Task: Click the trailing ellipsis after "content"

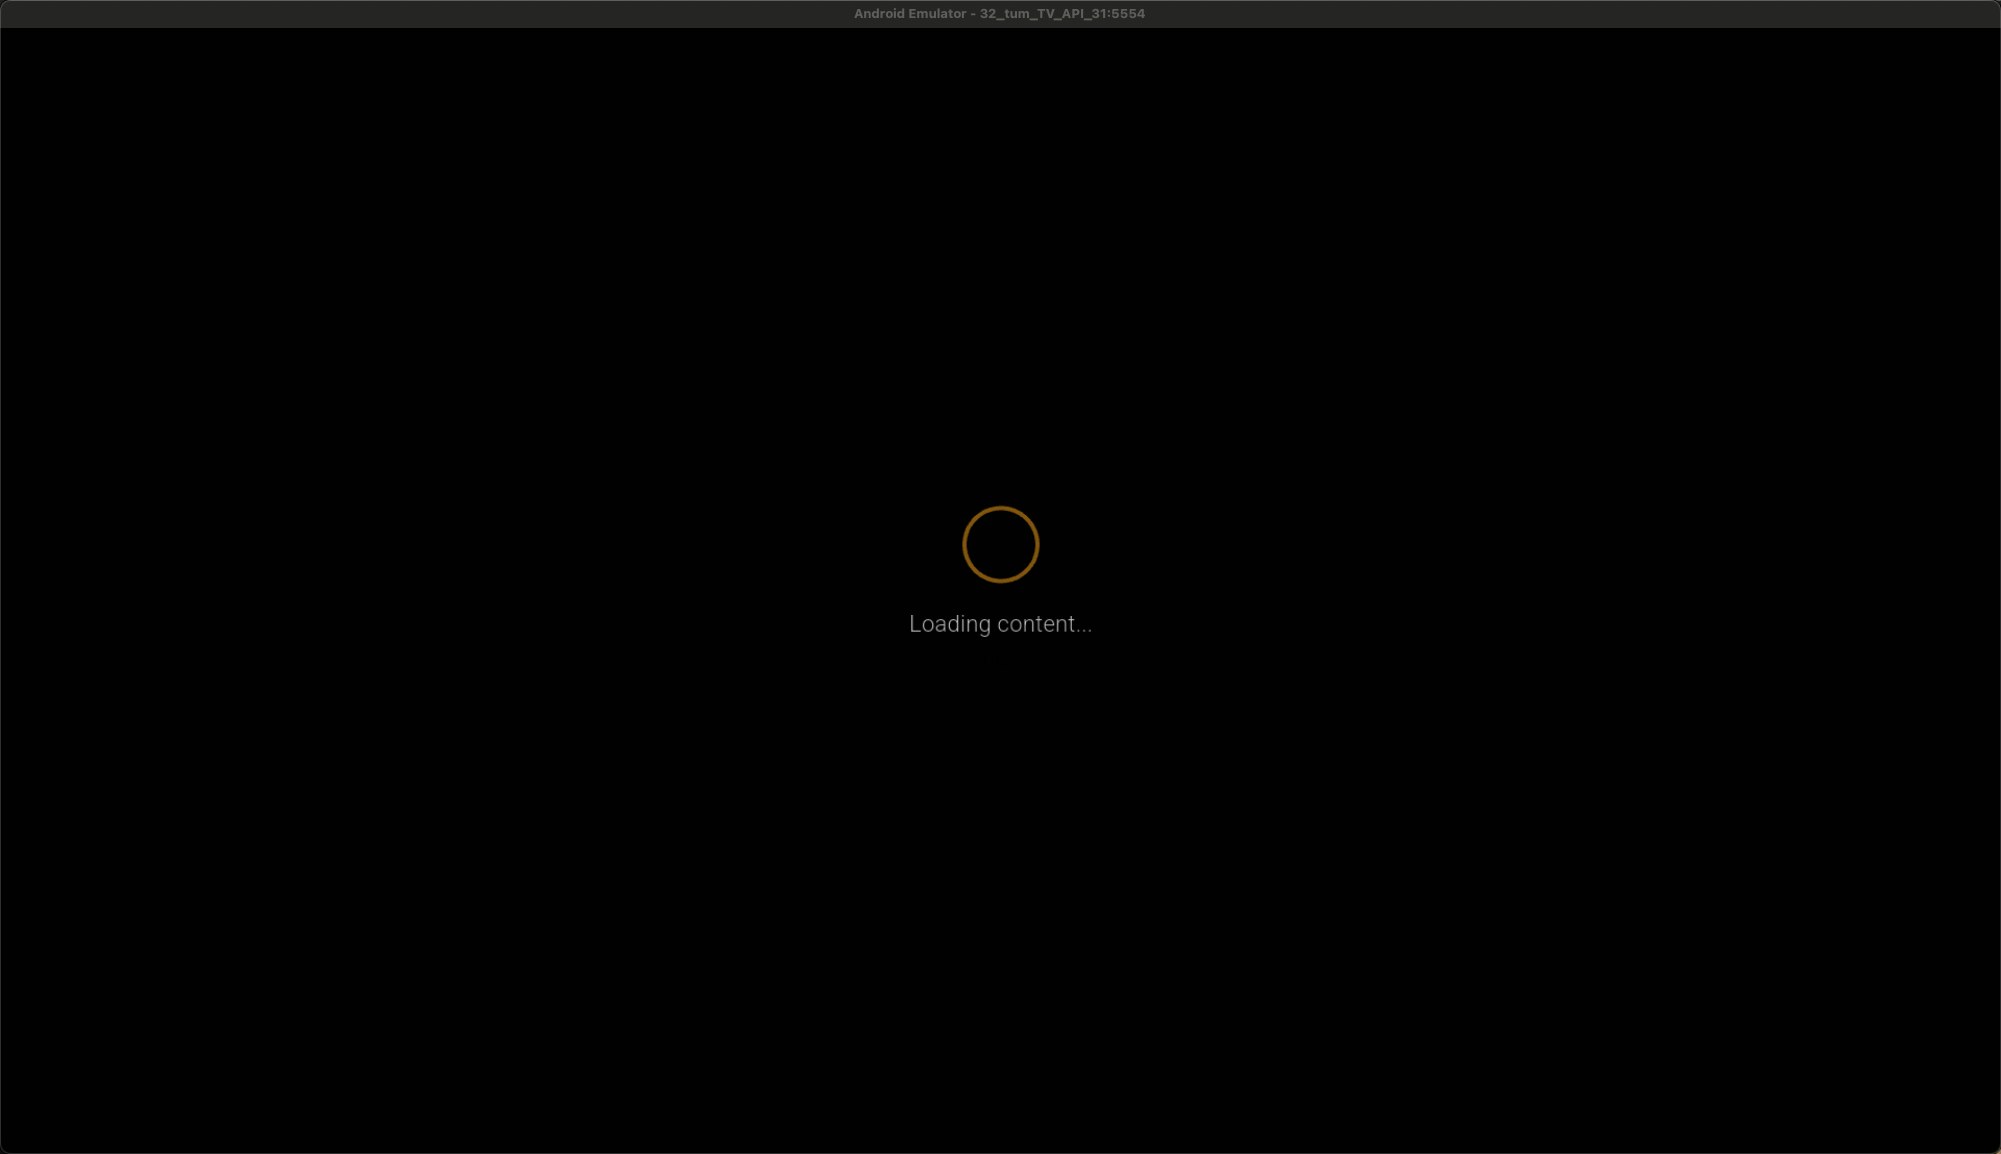Action: pos(1084,628)
